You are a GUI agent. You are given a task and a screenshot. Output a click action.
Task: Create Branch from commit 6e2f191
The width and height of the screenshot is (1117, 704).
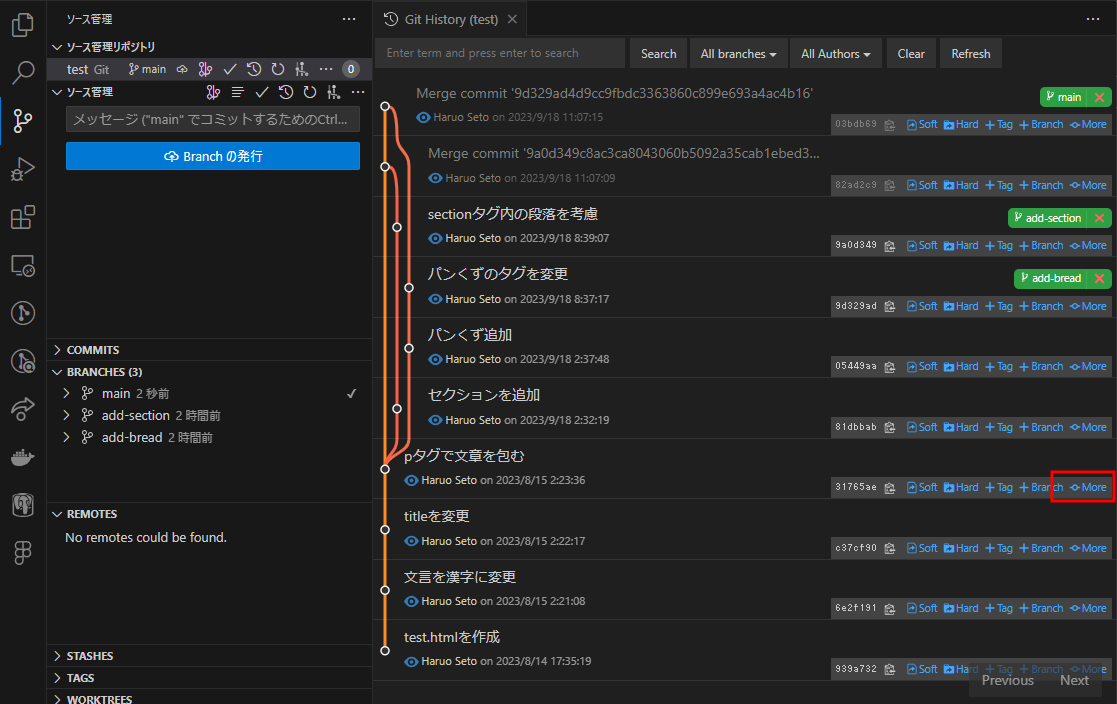[x=1041, y=608]
